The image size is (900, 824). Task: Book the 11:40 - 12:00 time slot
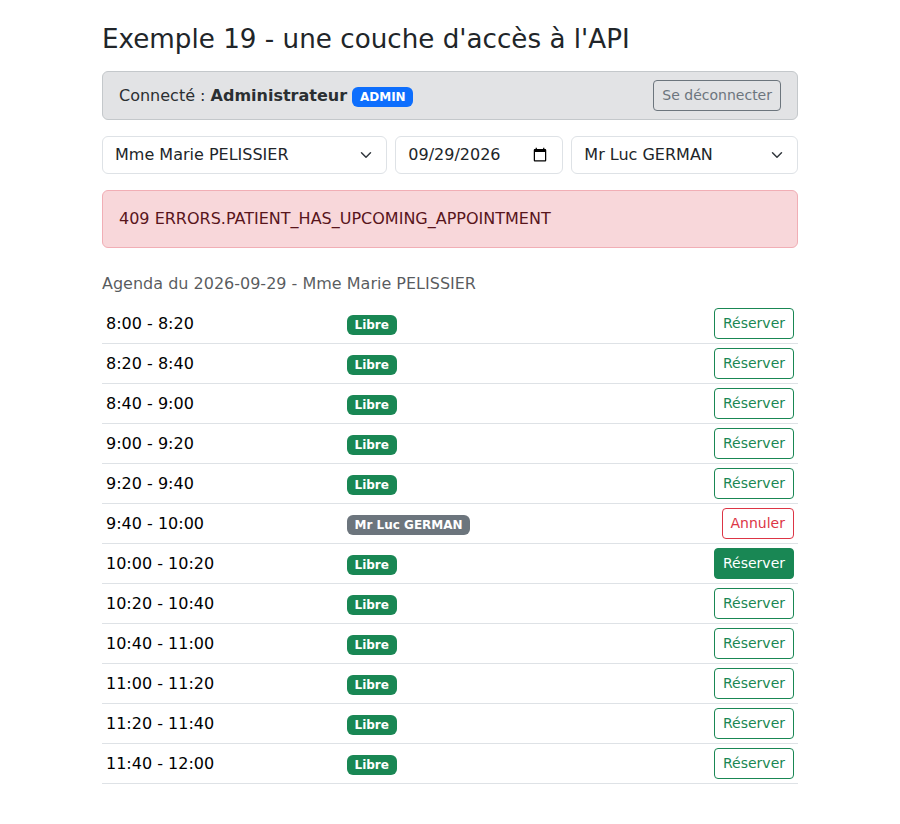tap(754, 763)
